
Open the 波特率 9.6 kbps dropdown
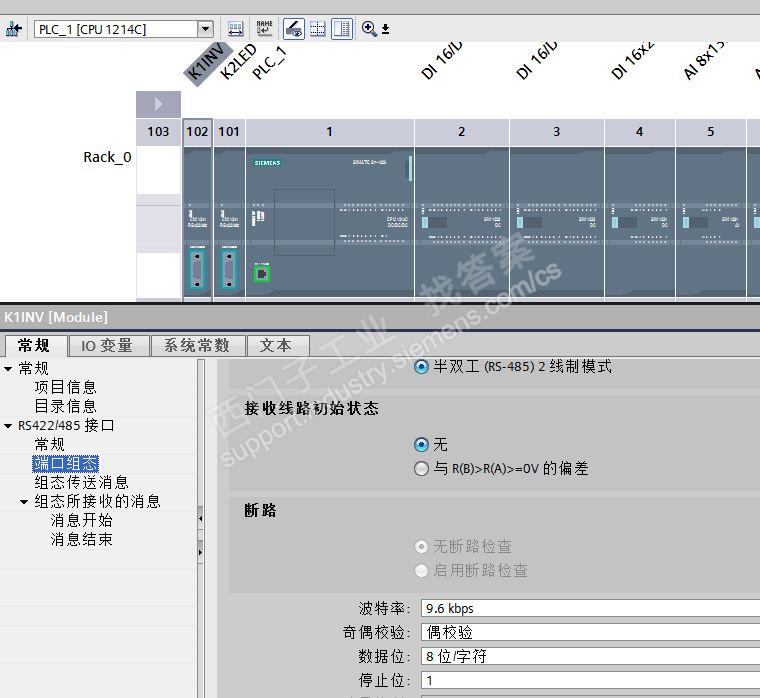[x=590, y=608]
